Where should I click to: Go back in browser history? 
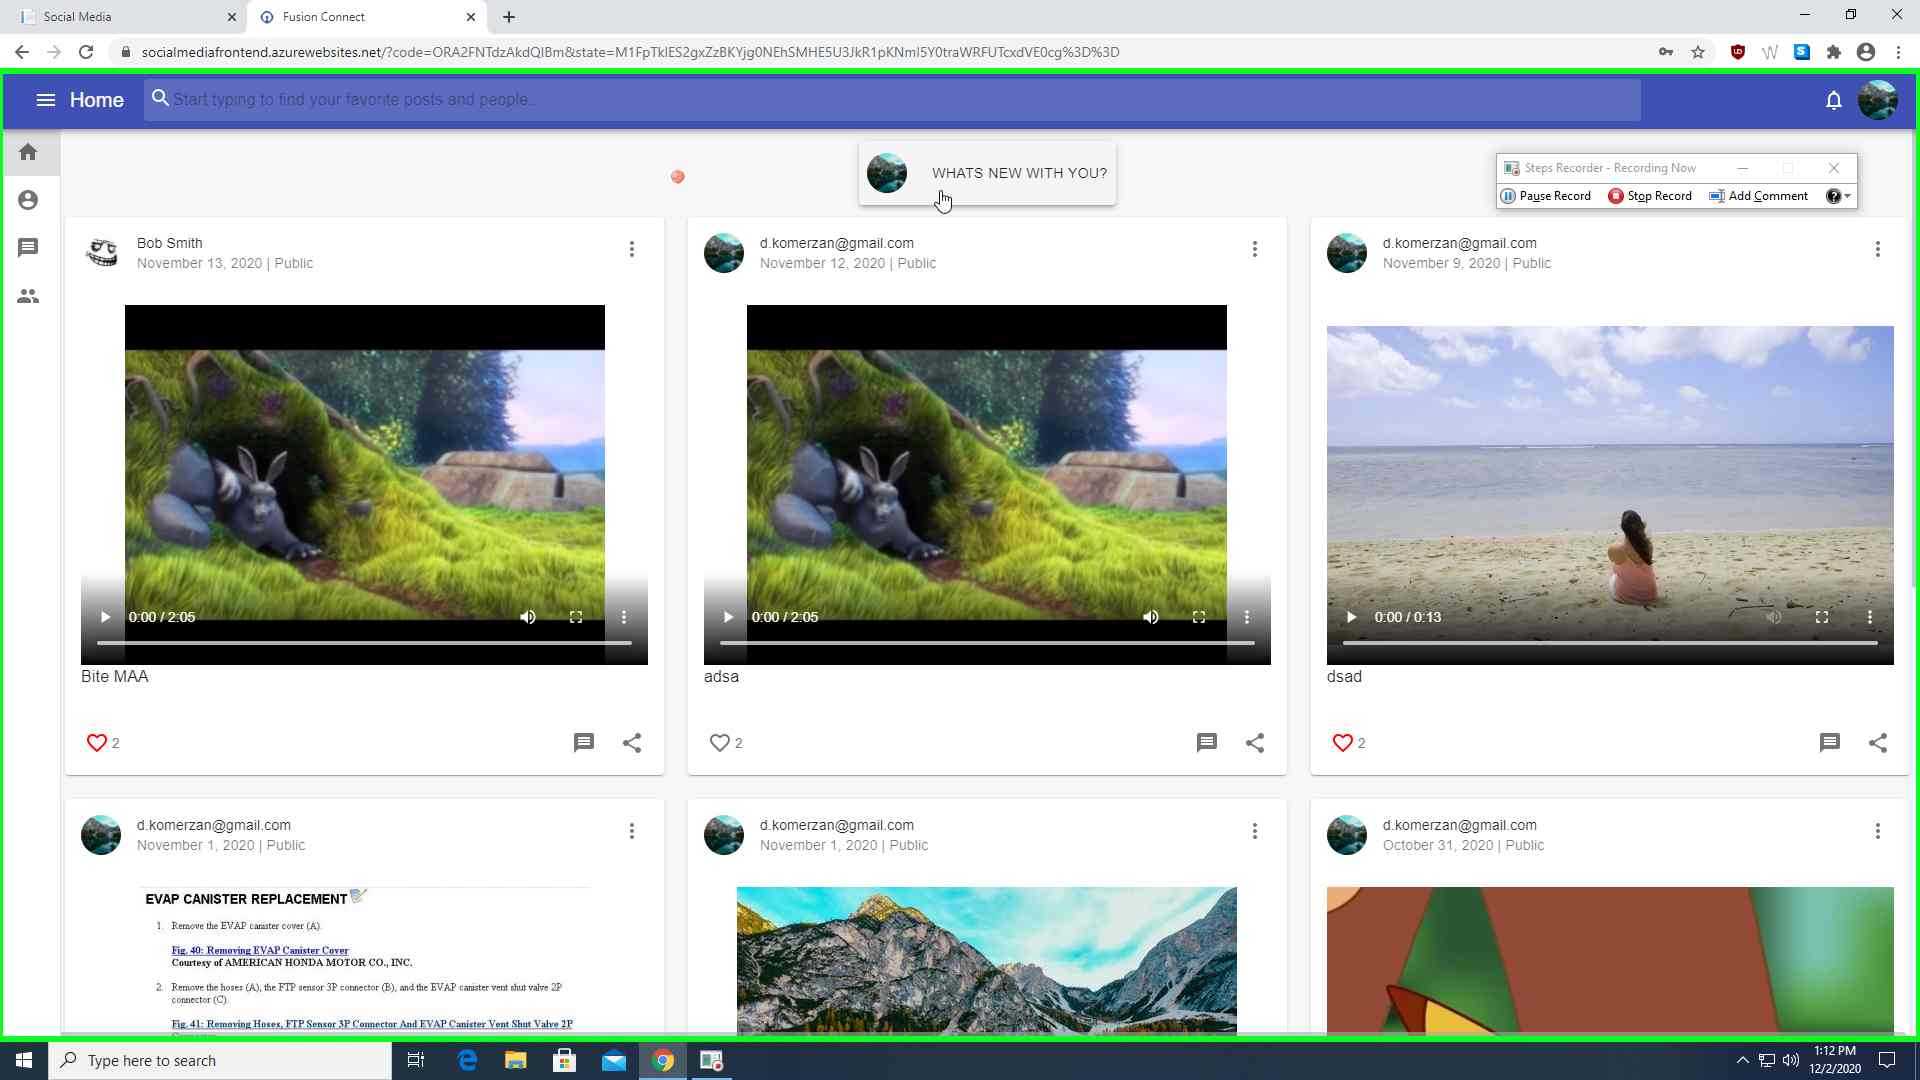point(22,52)
